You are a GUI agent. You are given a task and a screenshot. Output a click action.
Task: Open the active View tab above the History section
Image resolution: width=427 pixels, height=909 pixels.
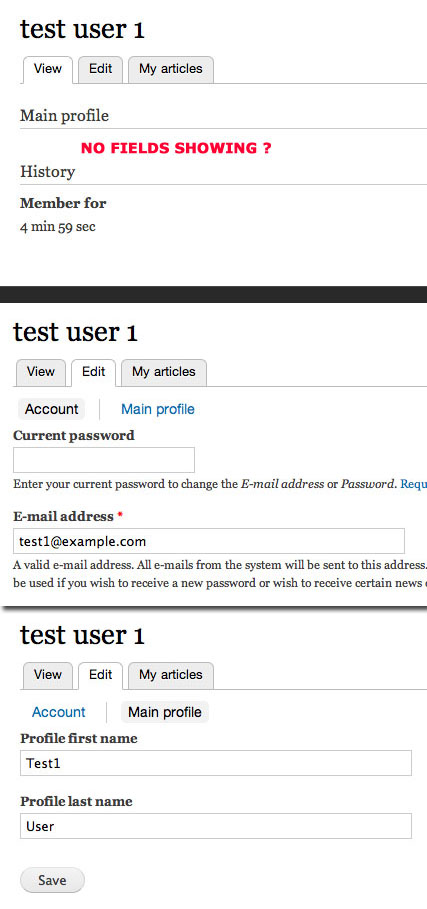coord(48,70)
